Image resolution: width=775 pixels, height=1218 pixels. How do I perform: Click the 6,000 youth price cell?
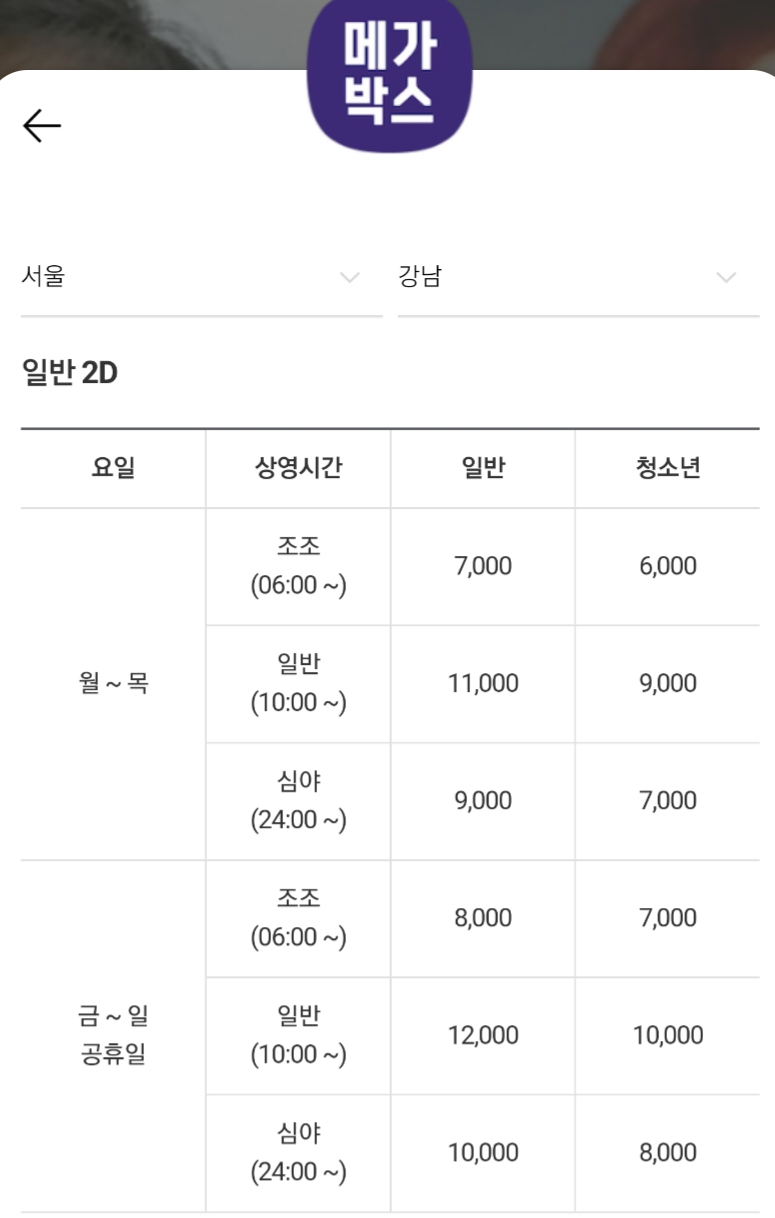(x=667, y=566)
